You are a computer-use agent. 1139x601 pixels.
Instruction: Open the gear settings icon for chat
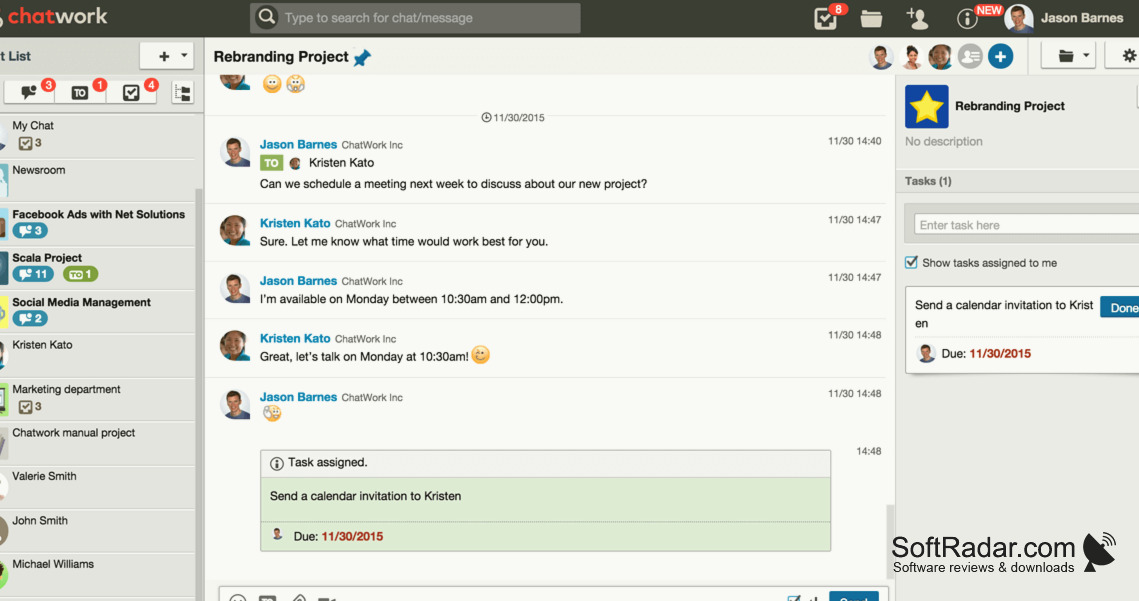click(1129, 56)
